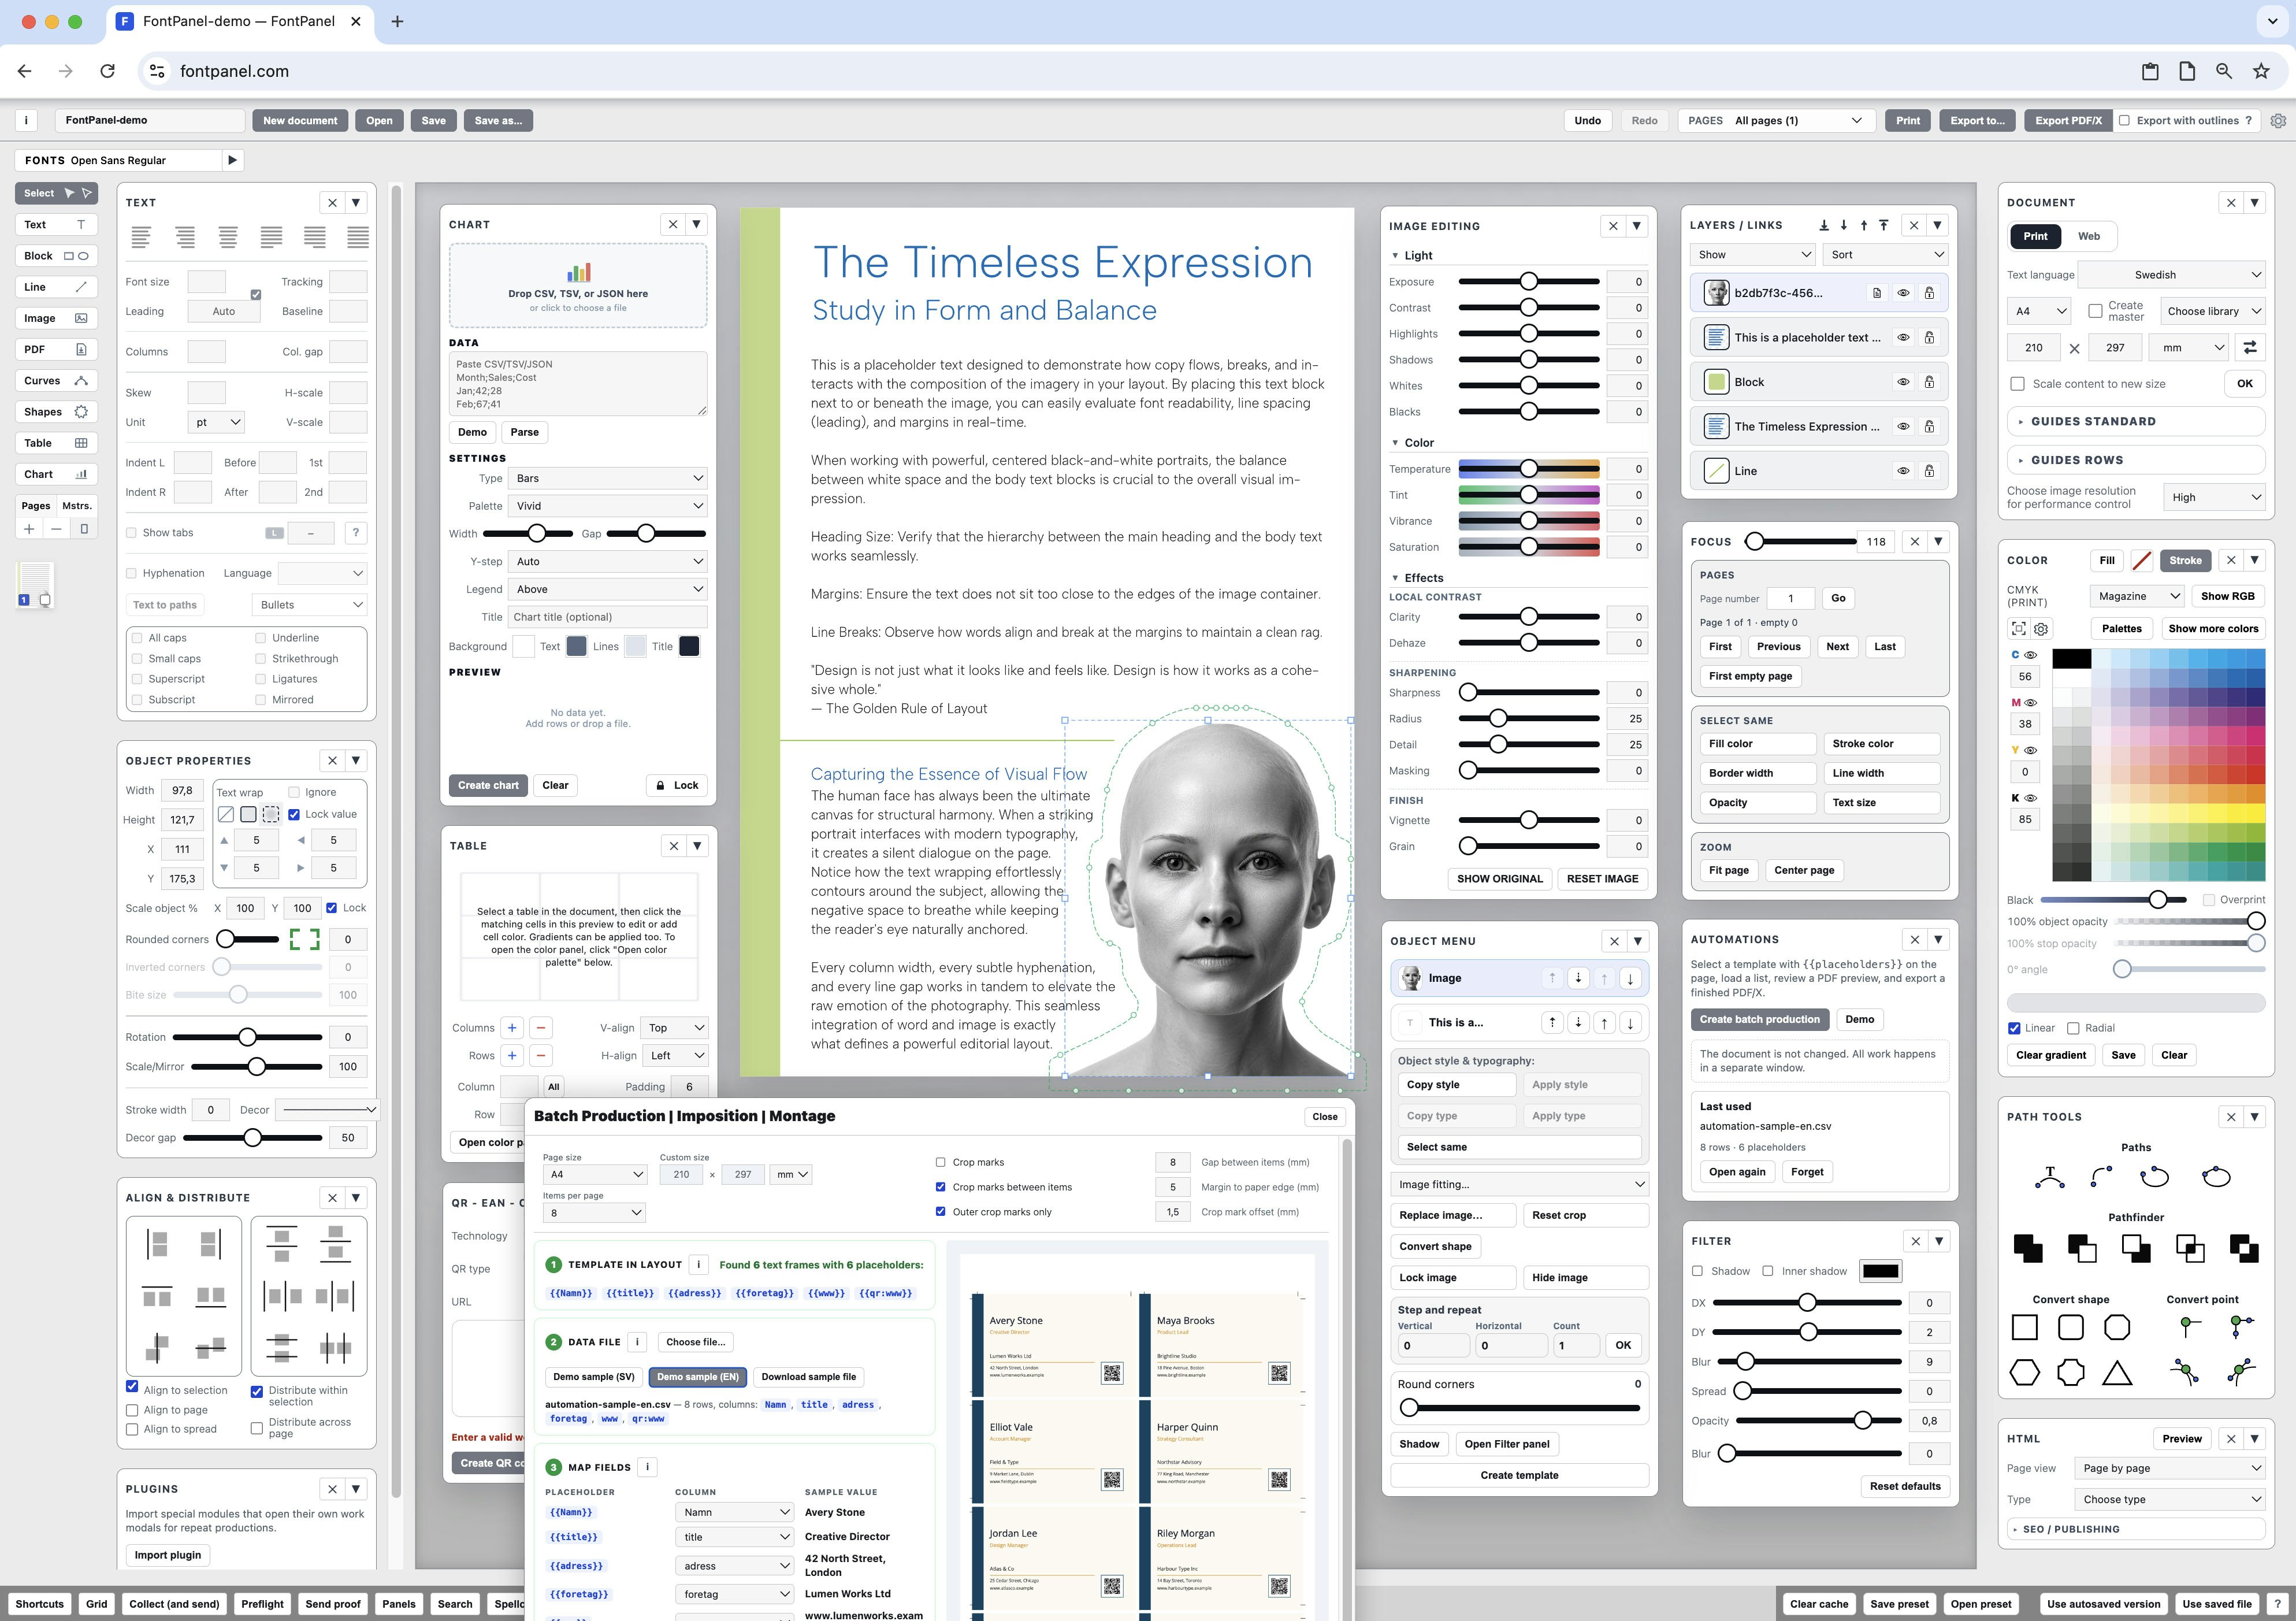2296x1621 pixels.
Task: Select the Line tool
Action: click(x=56, y=287)
